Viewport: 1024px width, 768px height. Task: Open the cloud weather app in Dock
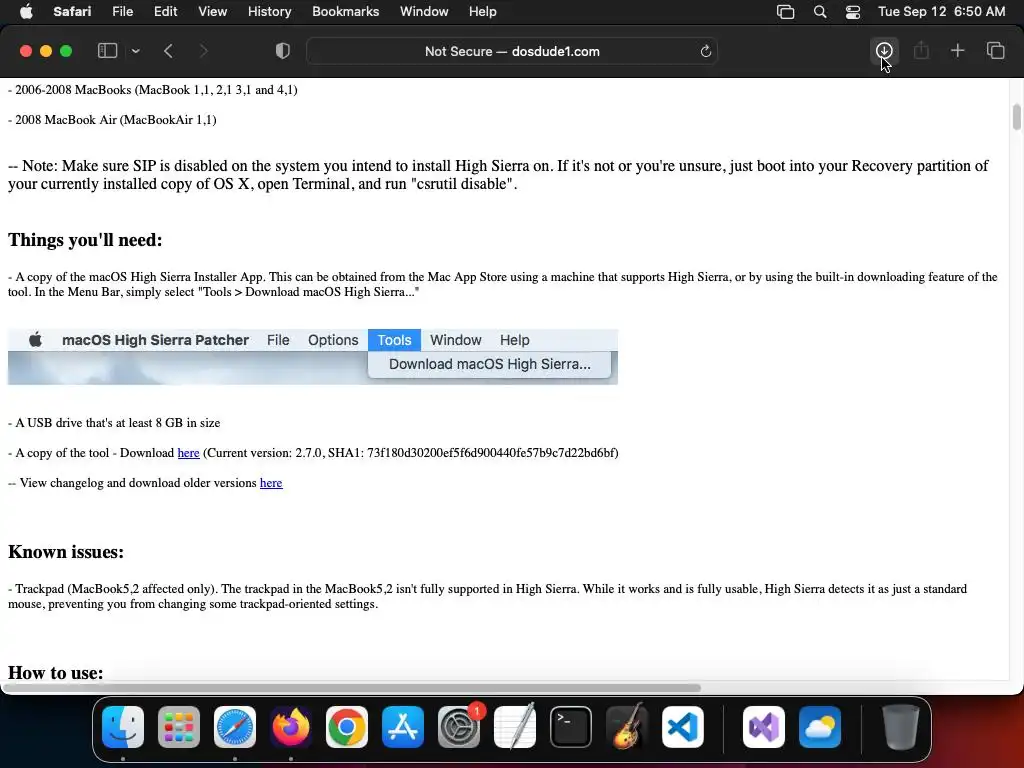820,727
